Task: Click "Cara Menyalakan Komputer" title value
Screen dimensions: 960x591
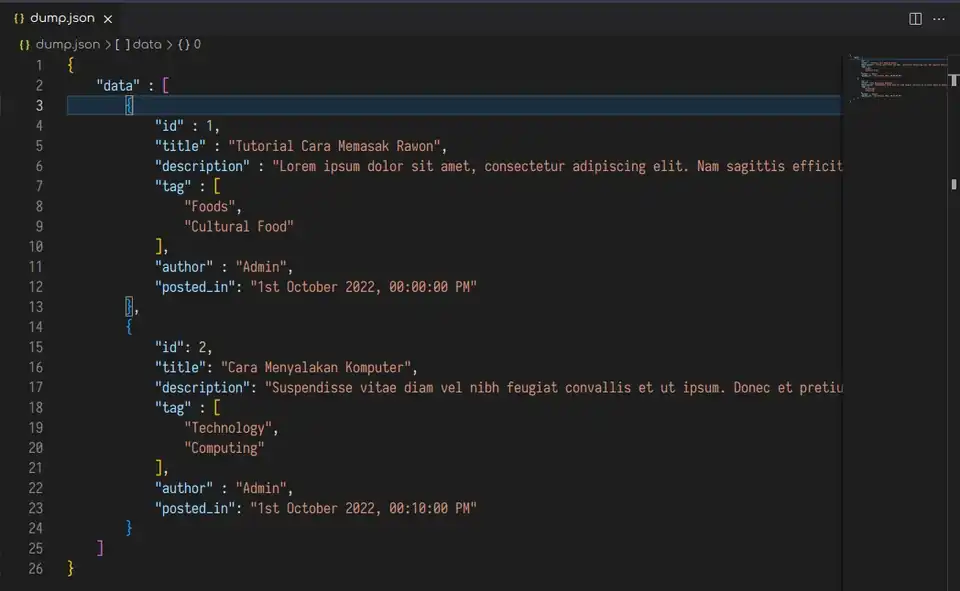Action: coord(316,367)
